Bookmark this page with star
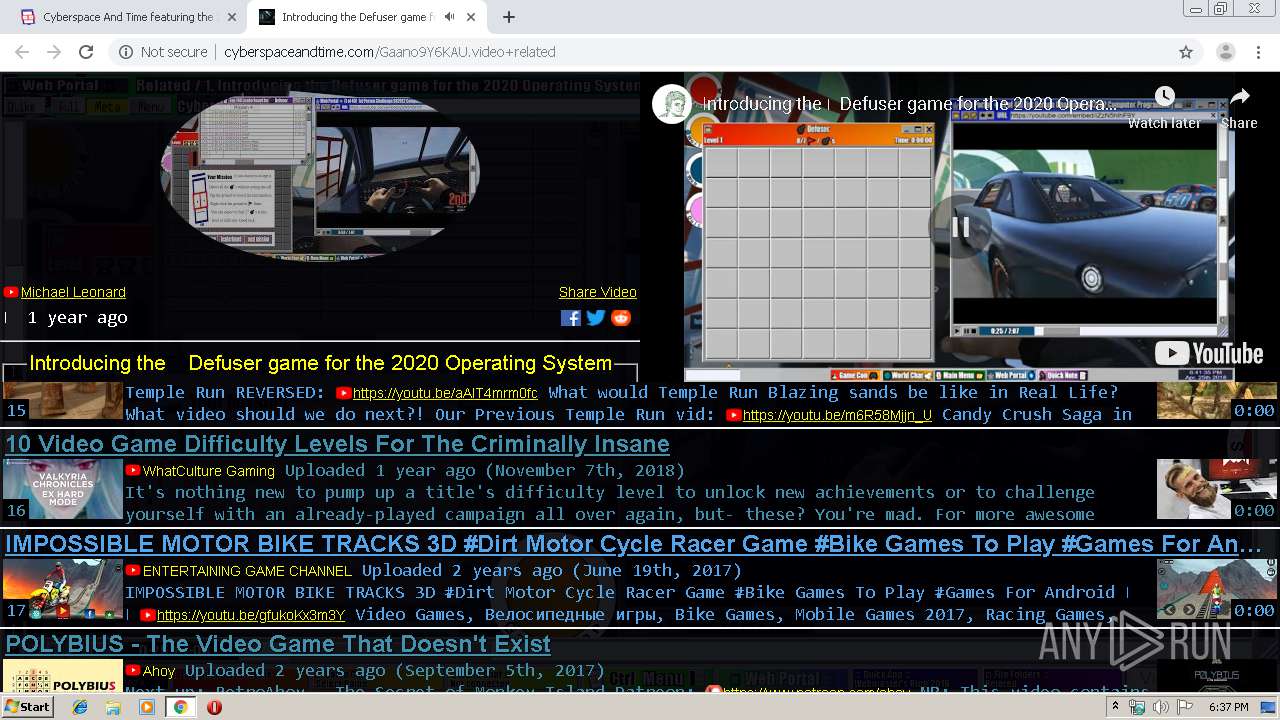This screenshot has width=1280, height=720. pos(1186,52)
